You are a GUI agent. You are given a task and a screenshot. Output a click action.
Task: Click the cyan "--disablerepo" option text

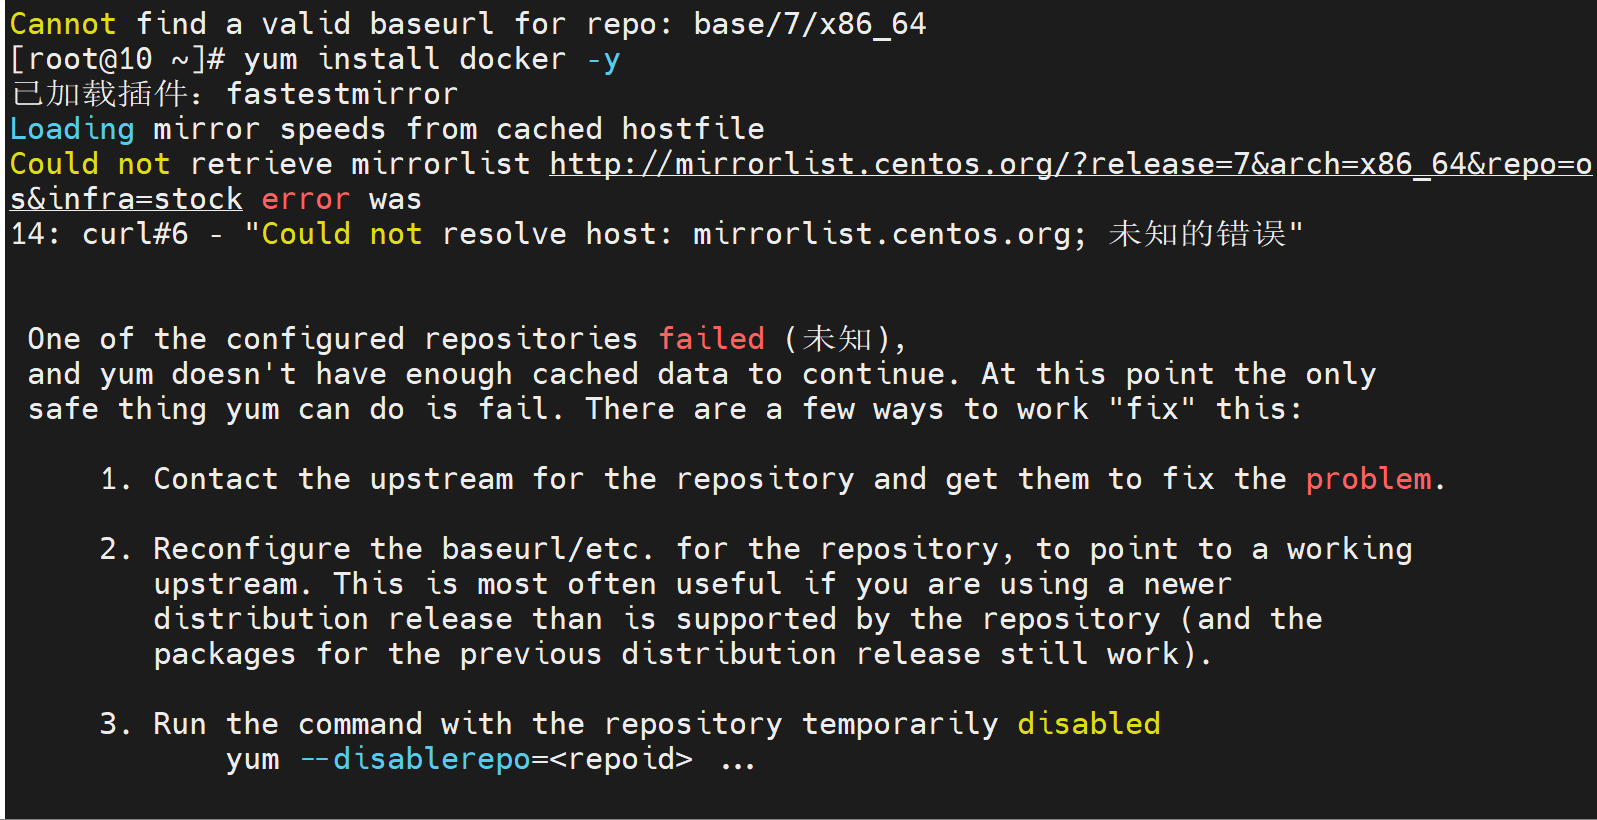click(x=415, y=759)
